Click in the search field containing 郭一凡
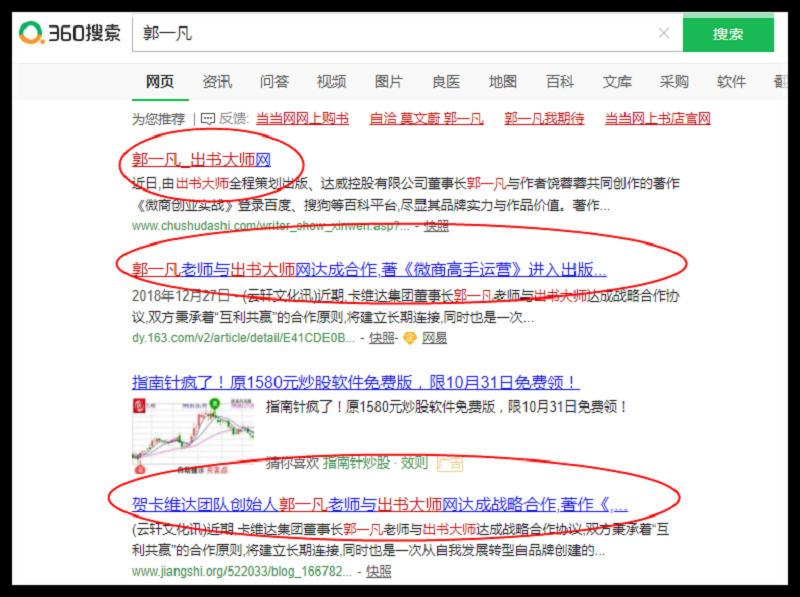Screen dimensions: 800x597 point(400,33)
